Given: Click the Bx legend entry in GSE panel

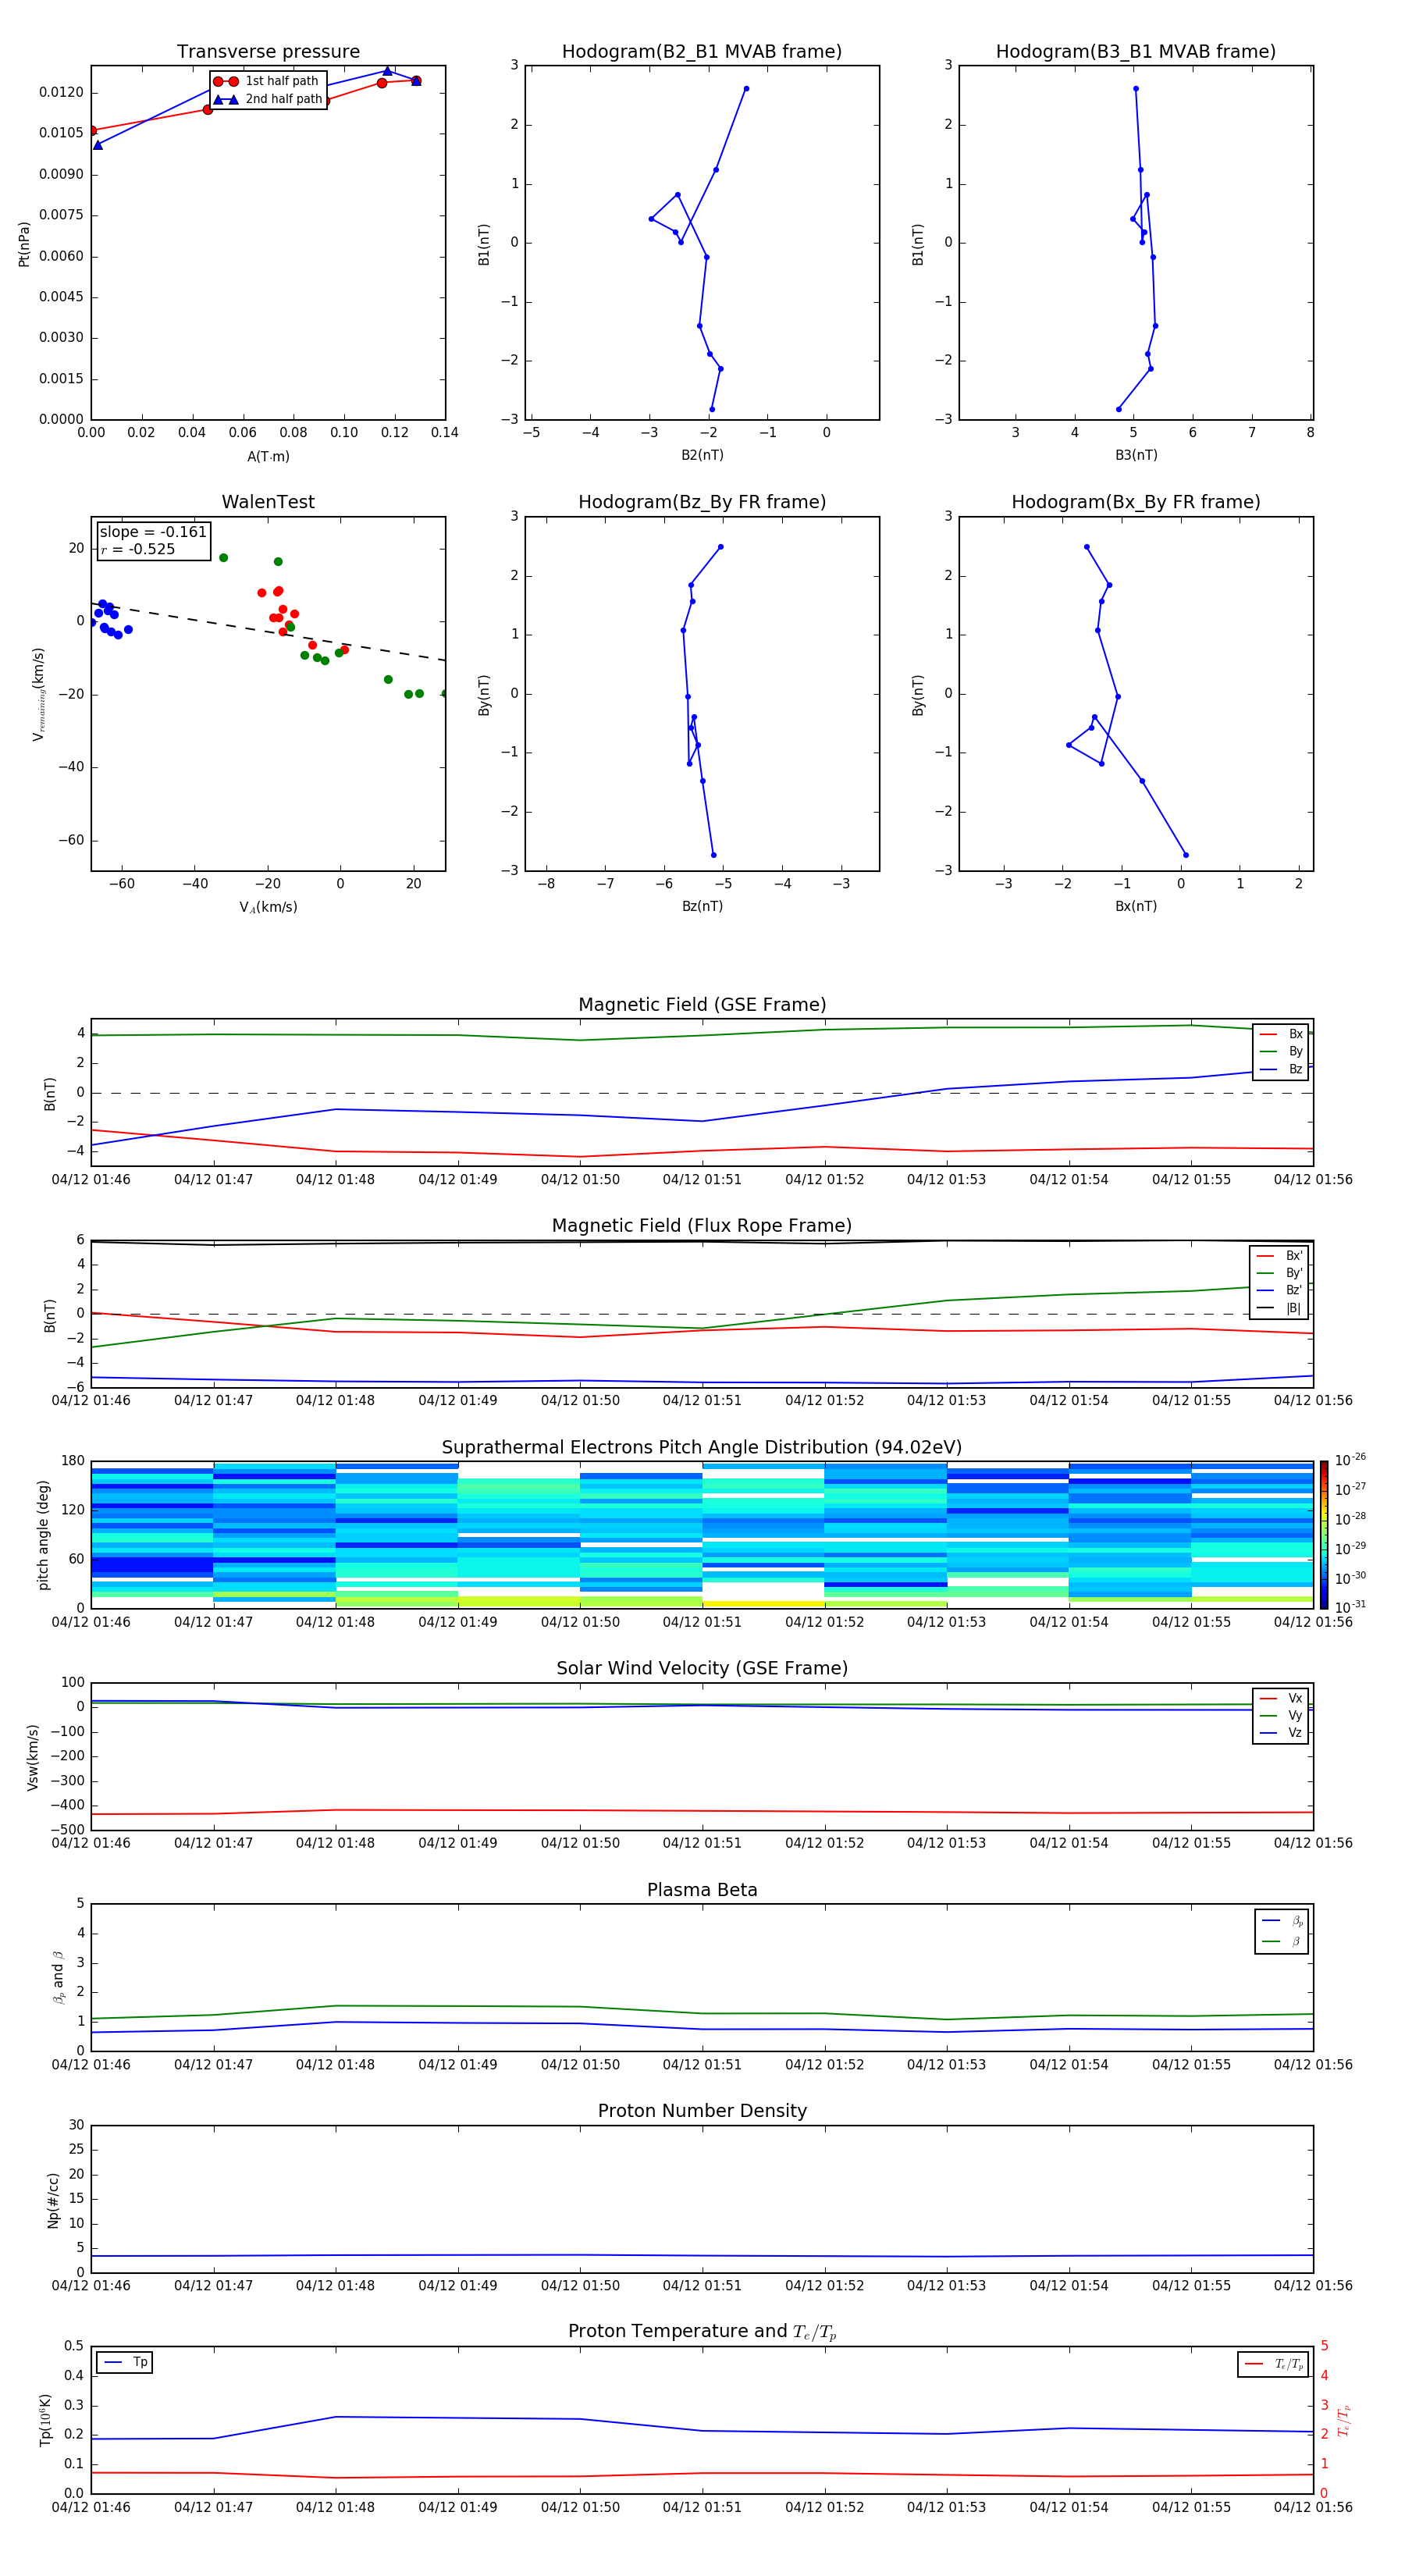Looking at the screenshot, I should (1281, 1034).
